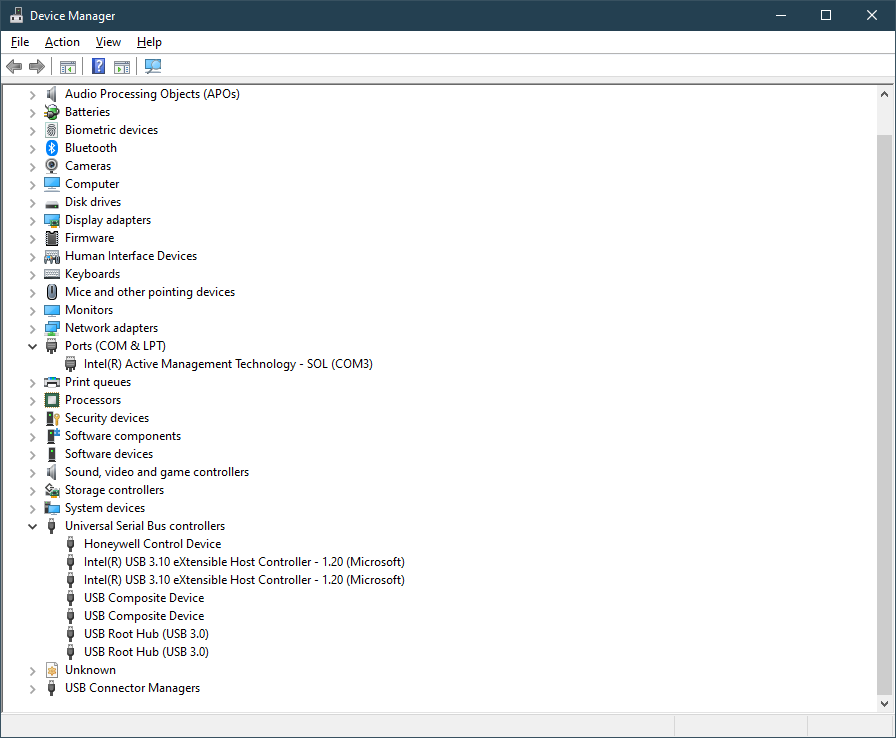The width and height of the screenshot is (896, 738).
Task: Click the Forward arrow toolbar icon
Action: [x=37, y=67]
